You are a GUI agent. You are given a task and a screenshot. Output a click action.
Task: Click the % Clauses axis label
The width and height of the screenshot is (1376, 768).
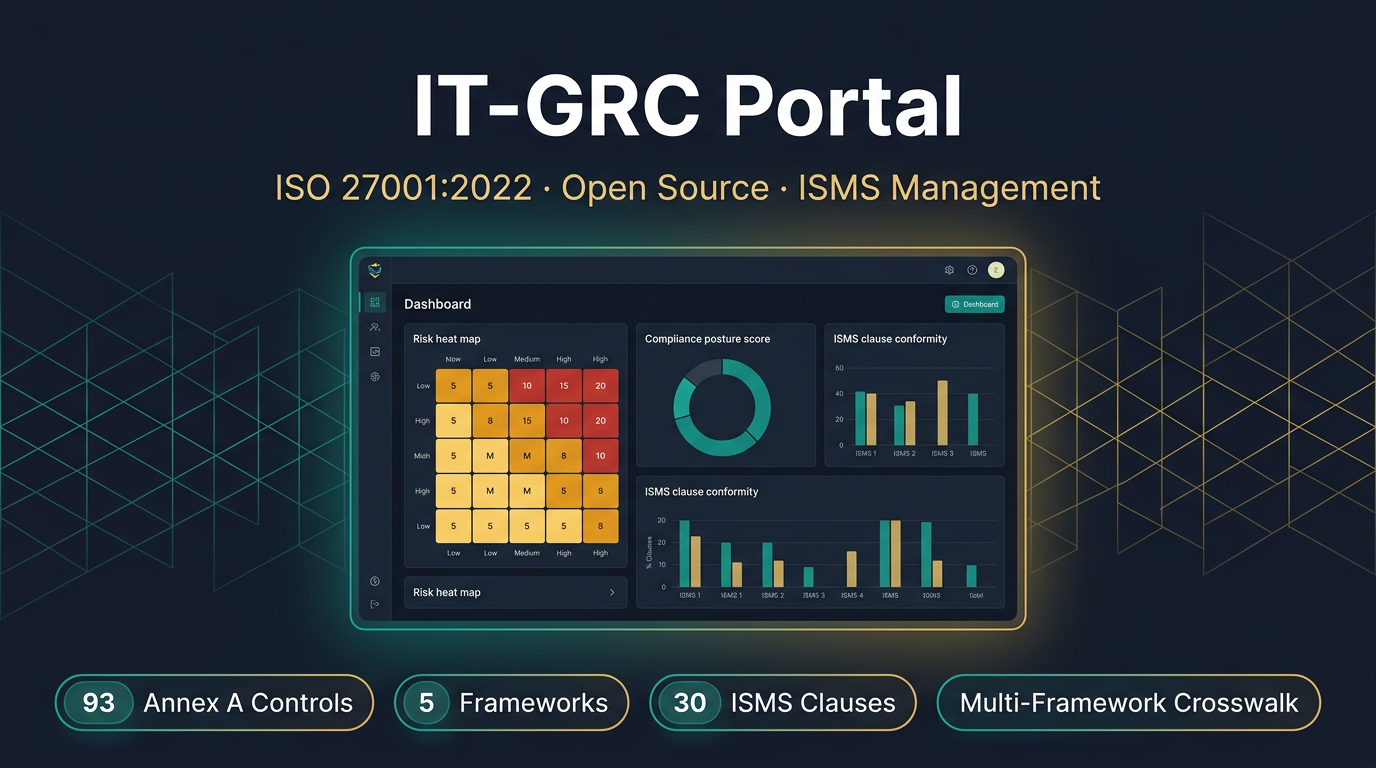(x=649, y=553)
